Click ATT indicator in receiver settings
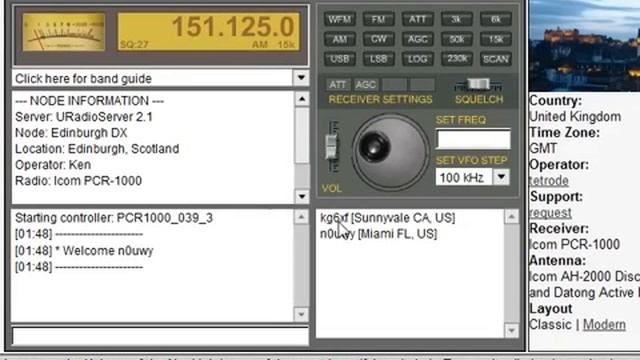The width and height of the screenshot is (640, 360). pos(338,85)
